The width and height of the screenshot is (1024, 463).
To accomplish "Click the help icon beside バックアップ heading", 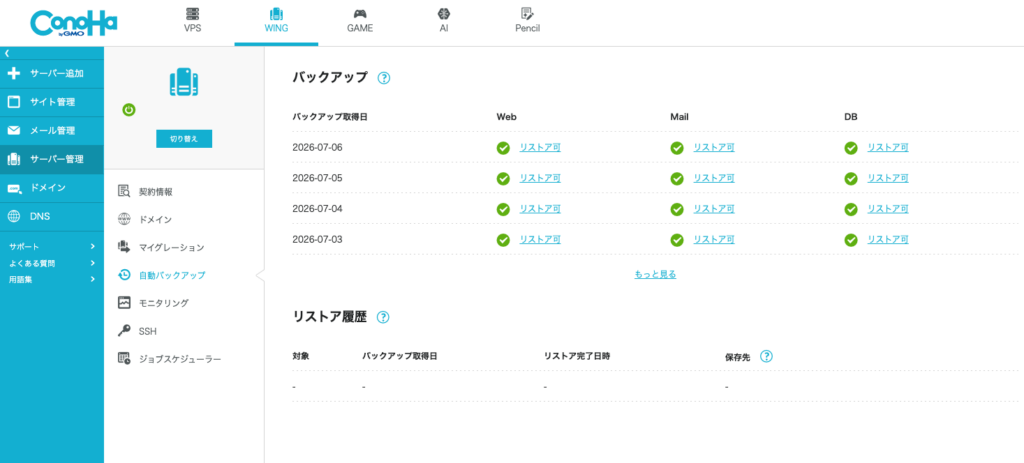I will (384, 78).
